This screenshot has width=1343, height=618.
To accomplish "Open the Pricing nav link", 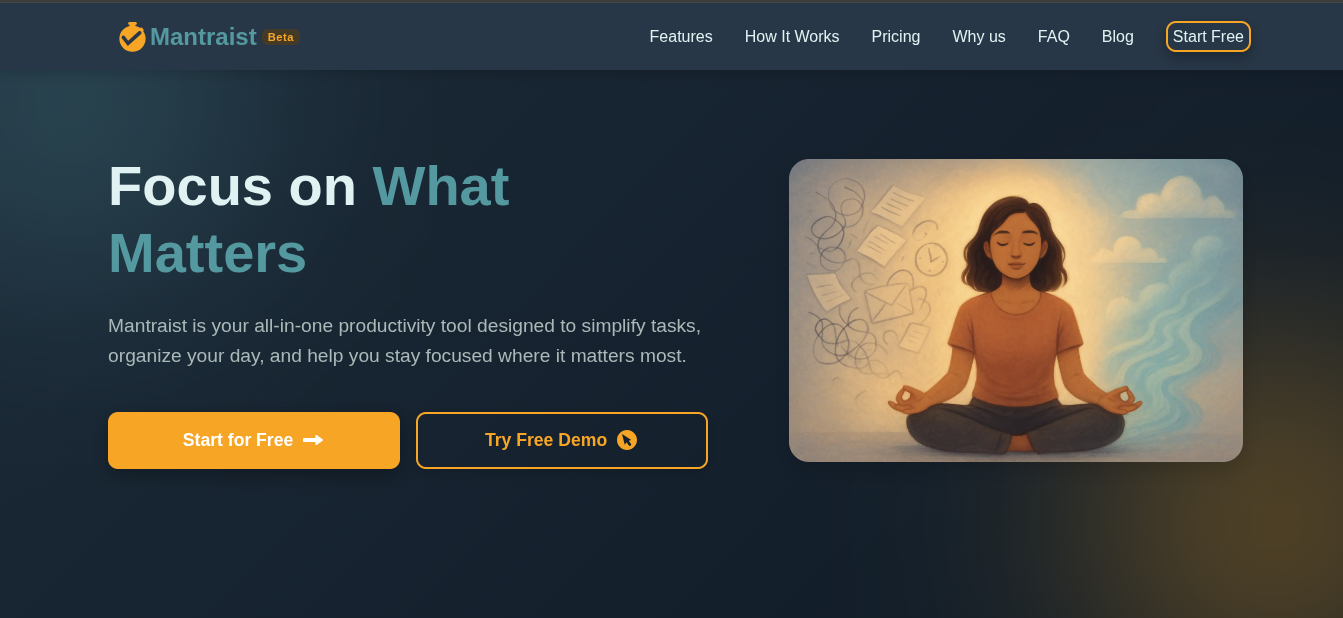I will 896,37.
